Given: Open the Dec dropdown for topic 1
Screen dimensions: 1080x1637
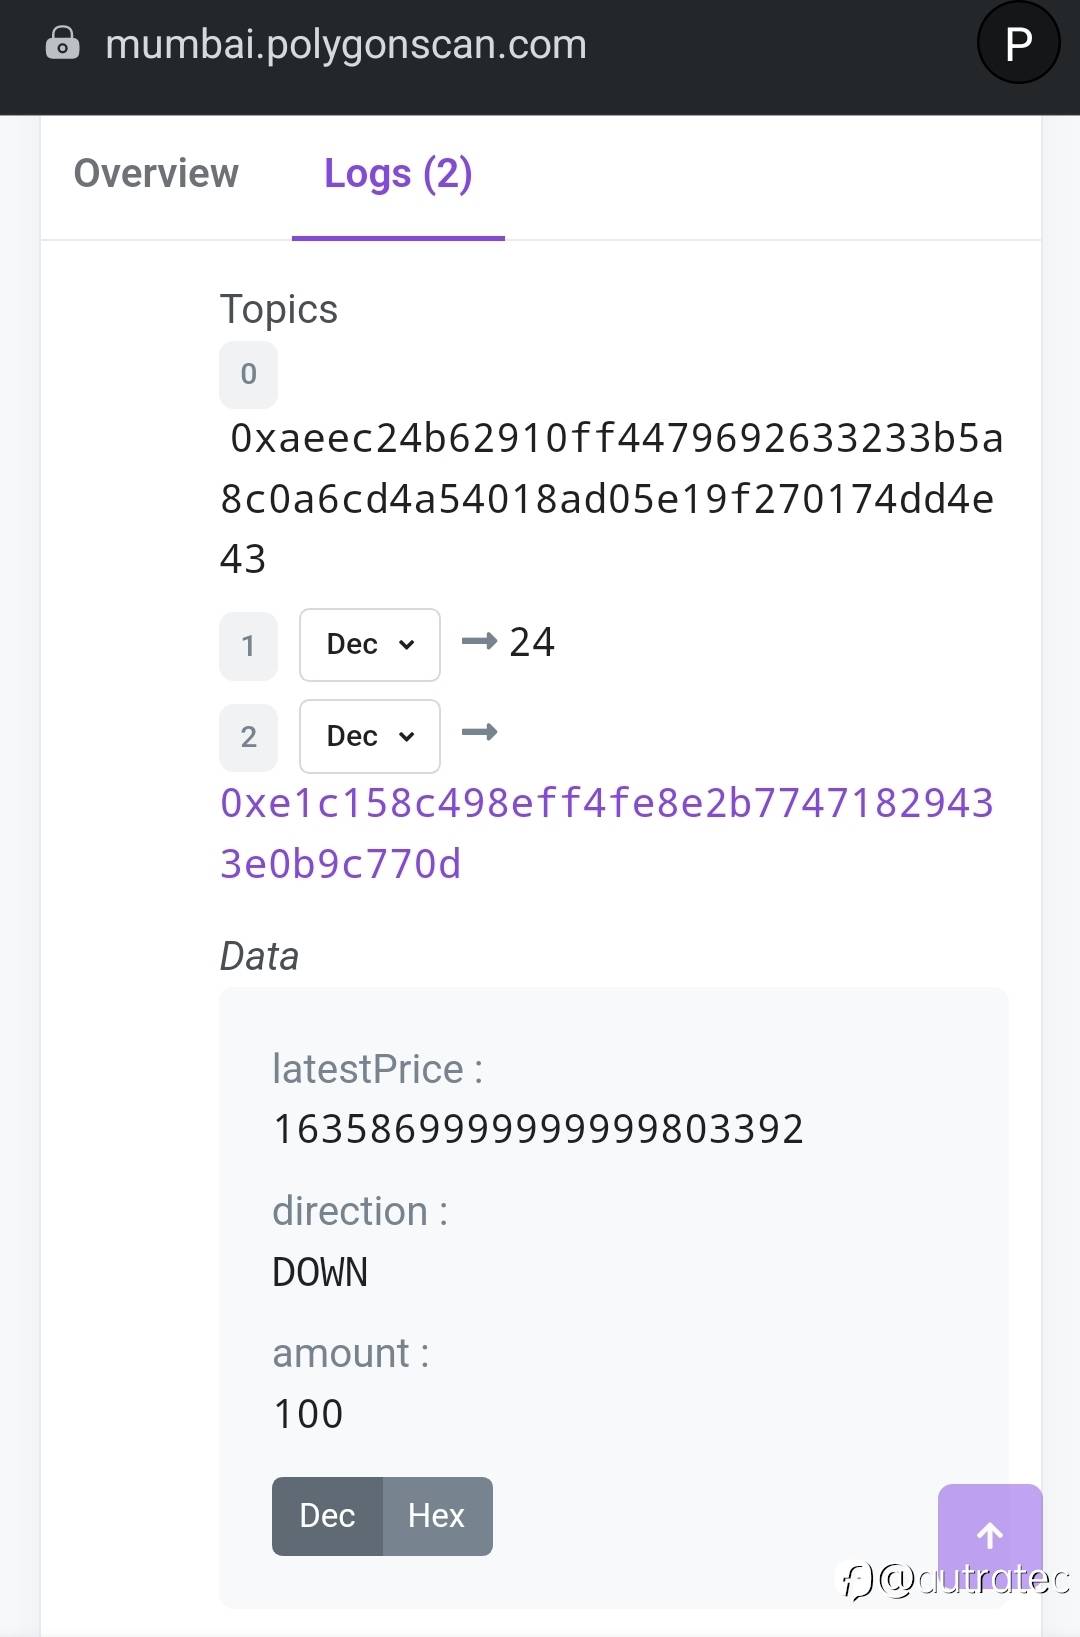Looking at the screenshot, I should [x=369, y=645].
